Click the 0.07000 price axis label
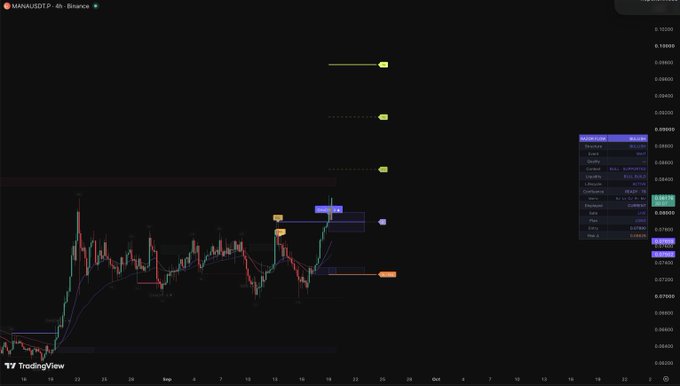Image resolution: width=680 pixels, height=386 pixels. pyautogui.click(x=664, y=296)
